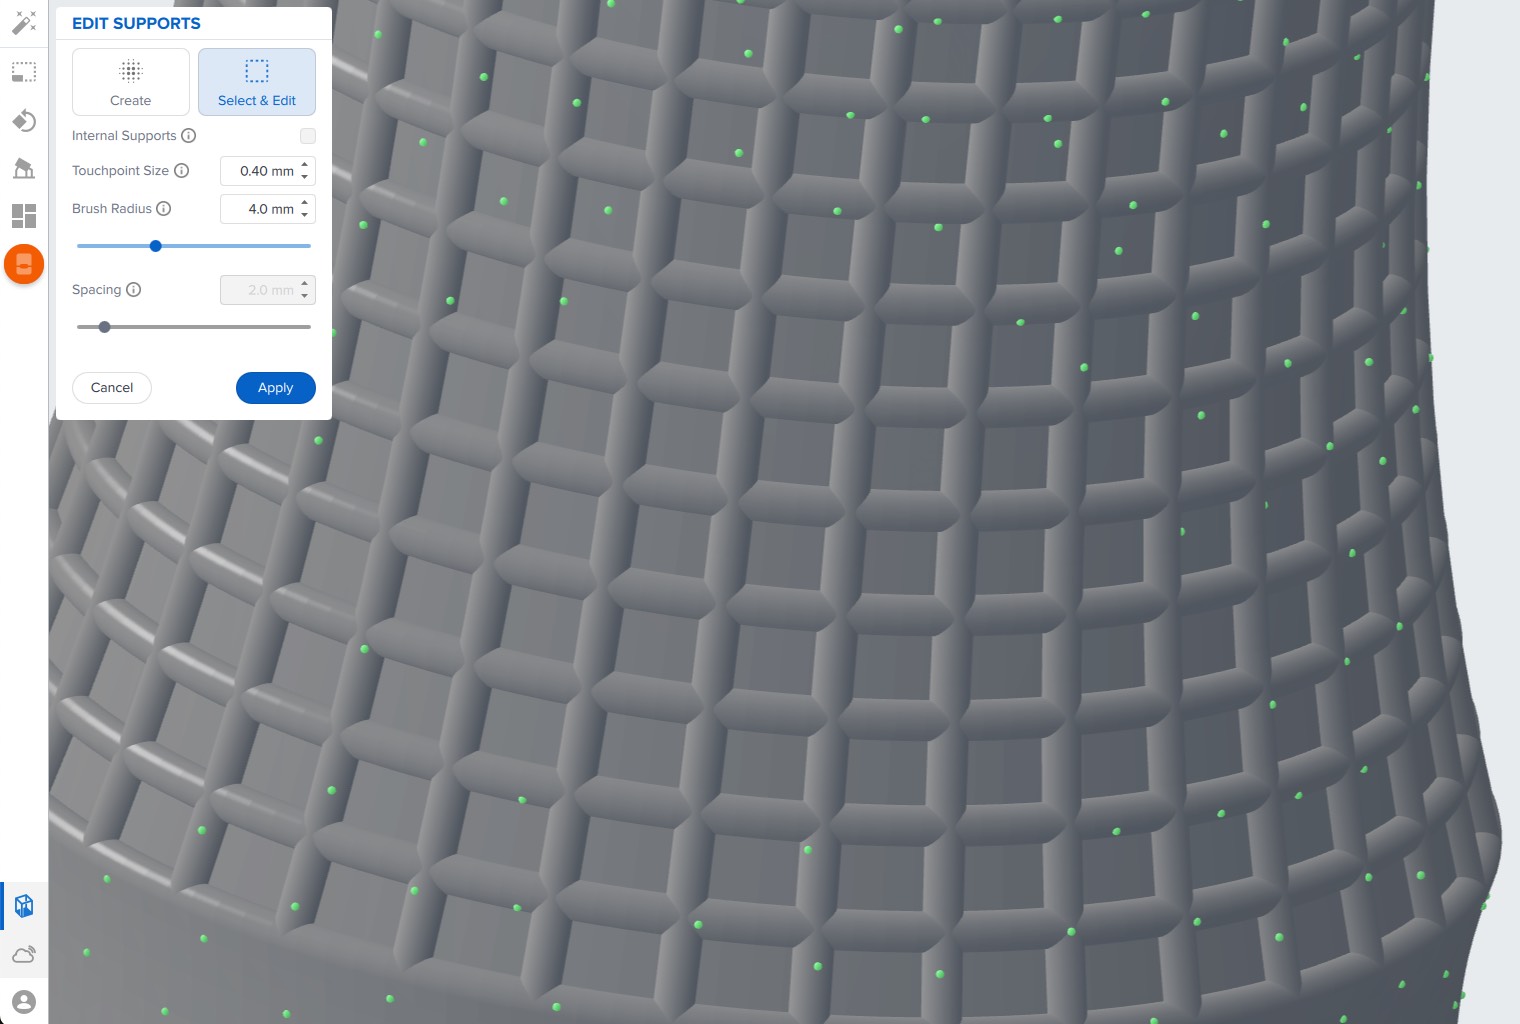Open the Layout tool
This screenshot has width=1520, height=1024.
pyautogui.click(x=24, y=216)
